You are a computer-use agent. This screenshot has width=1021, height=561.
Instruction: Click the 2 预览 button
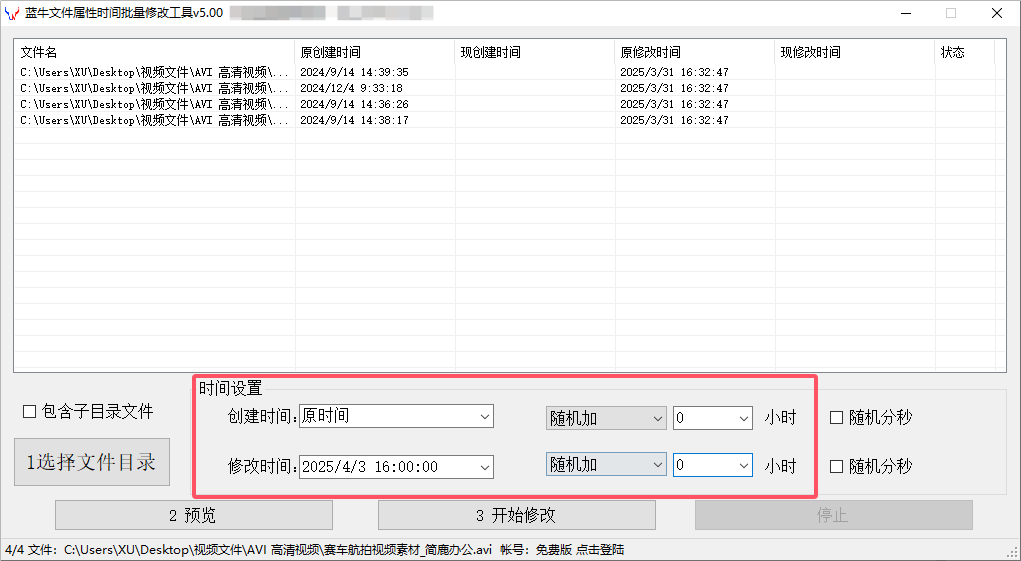pos(193,515)
